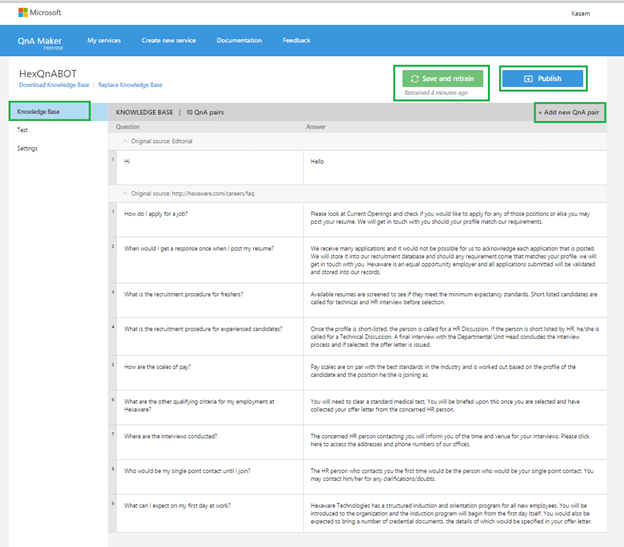Click the refresh icon on Save and retrain
The height and width of the screenshot is (547, 624).
point(415,79)
